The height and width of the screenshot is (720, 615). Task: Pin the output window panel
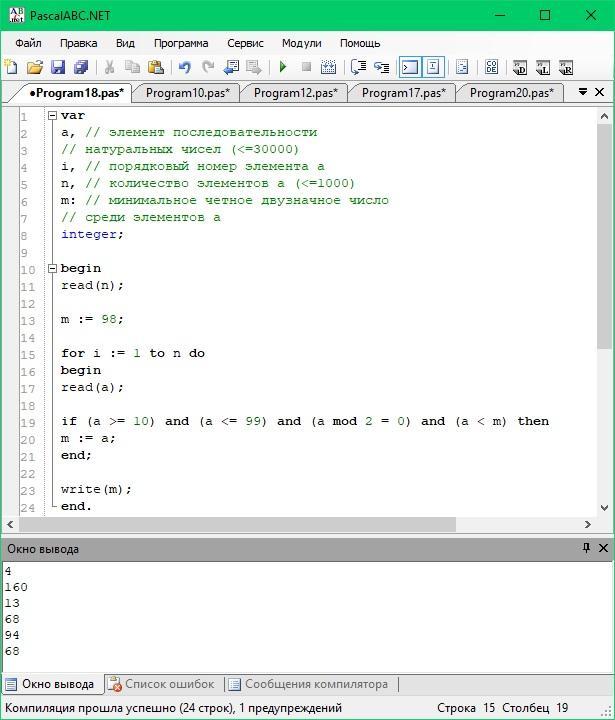click(586, 549)
